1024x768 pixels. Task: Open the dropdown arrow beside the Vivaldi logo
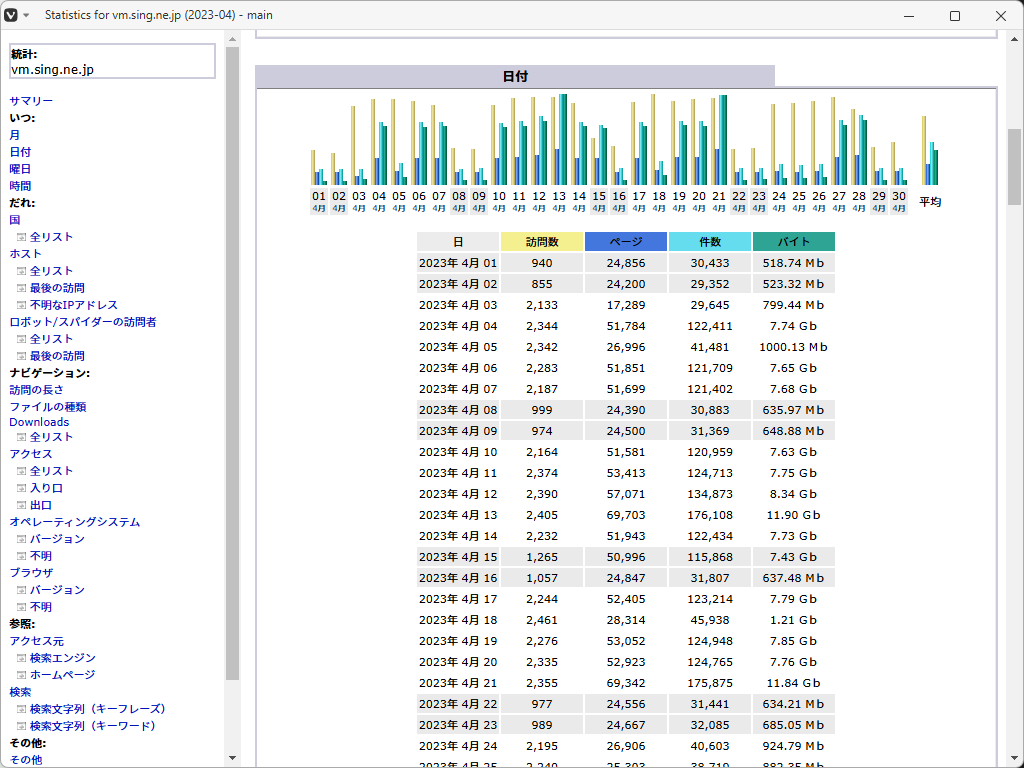coord(26,16)
